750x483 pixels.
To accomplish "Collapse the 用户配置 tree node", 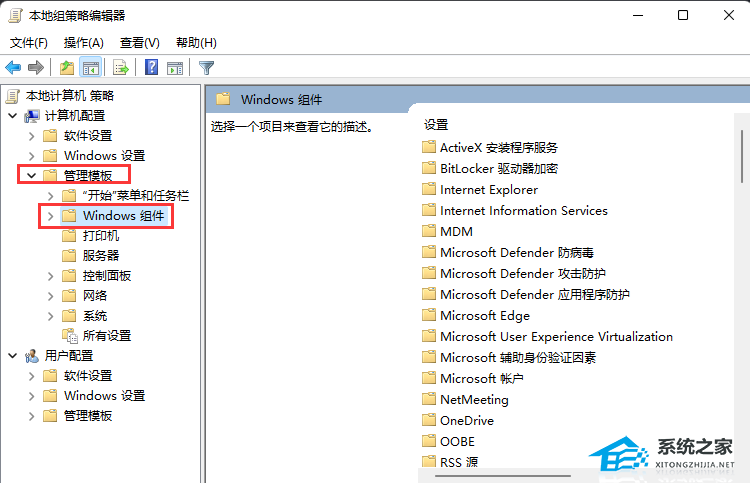I will 13,356.
